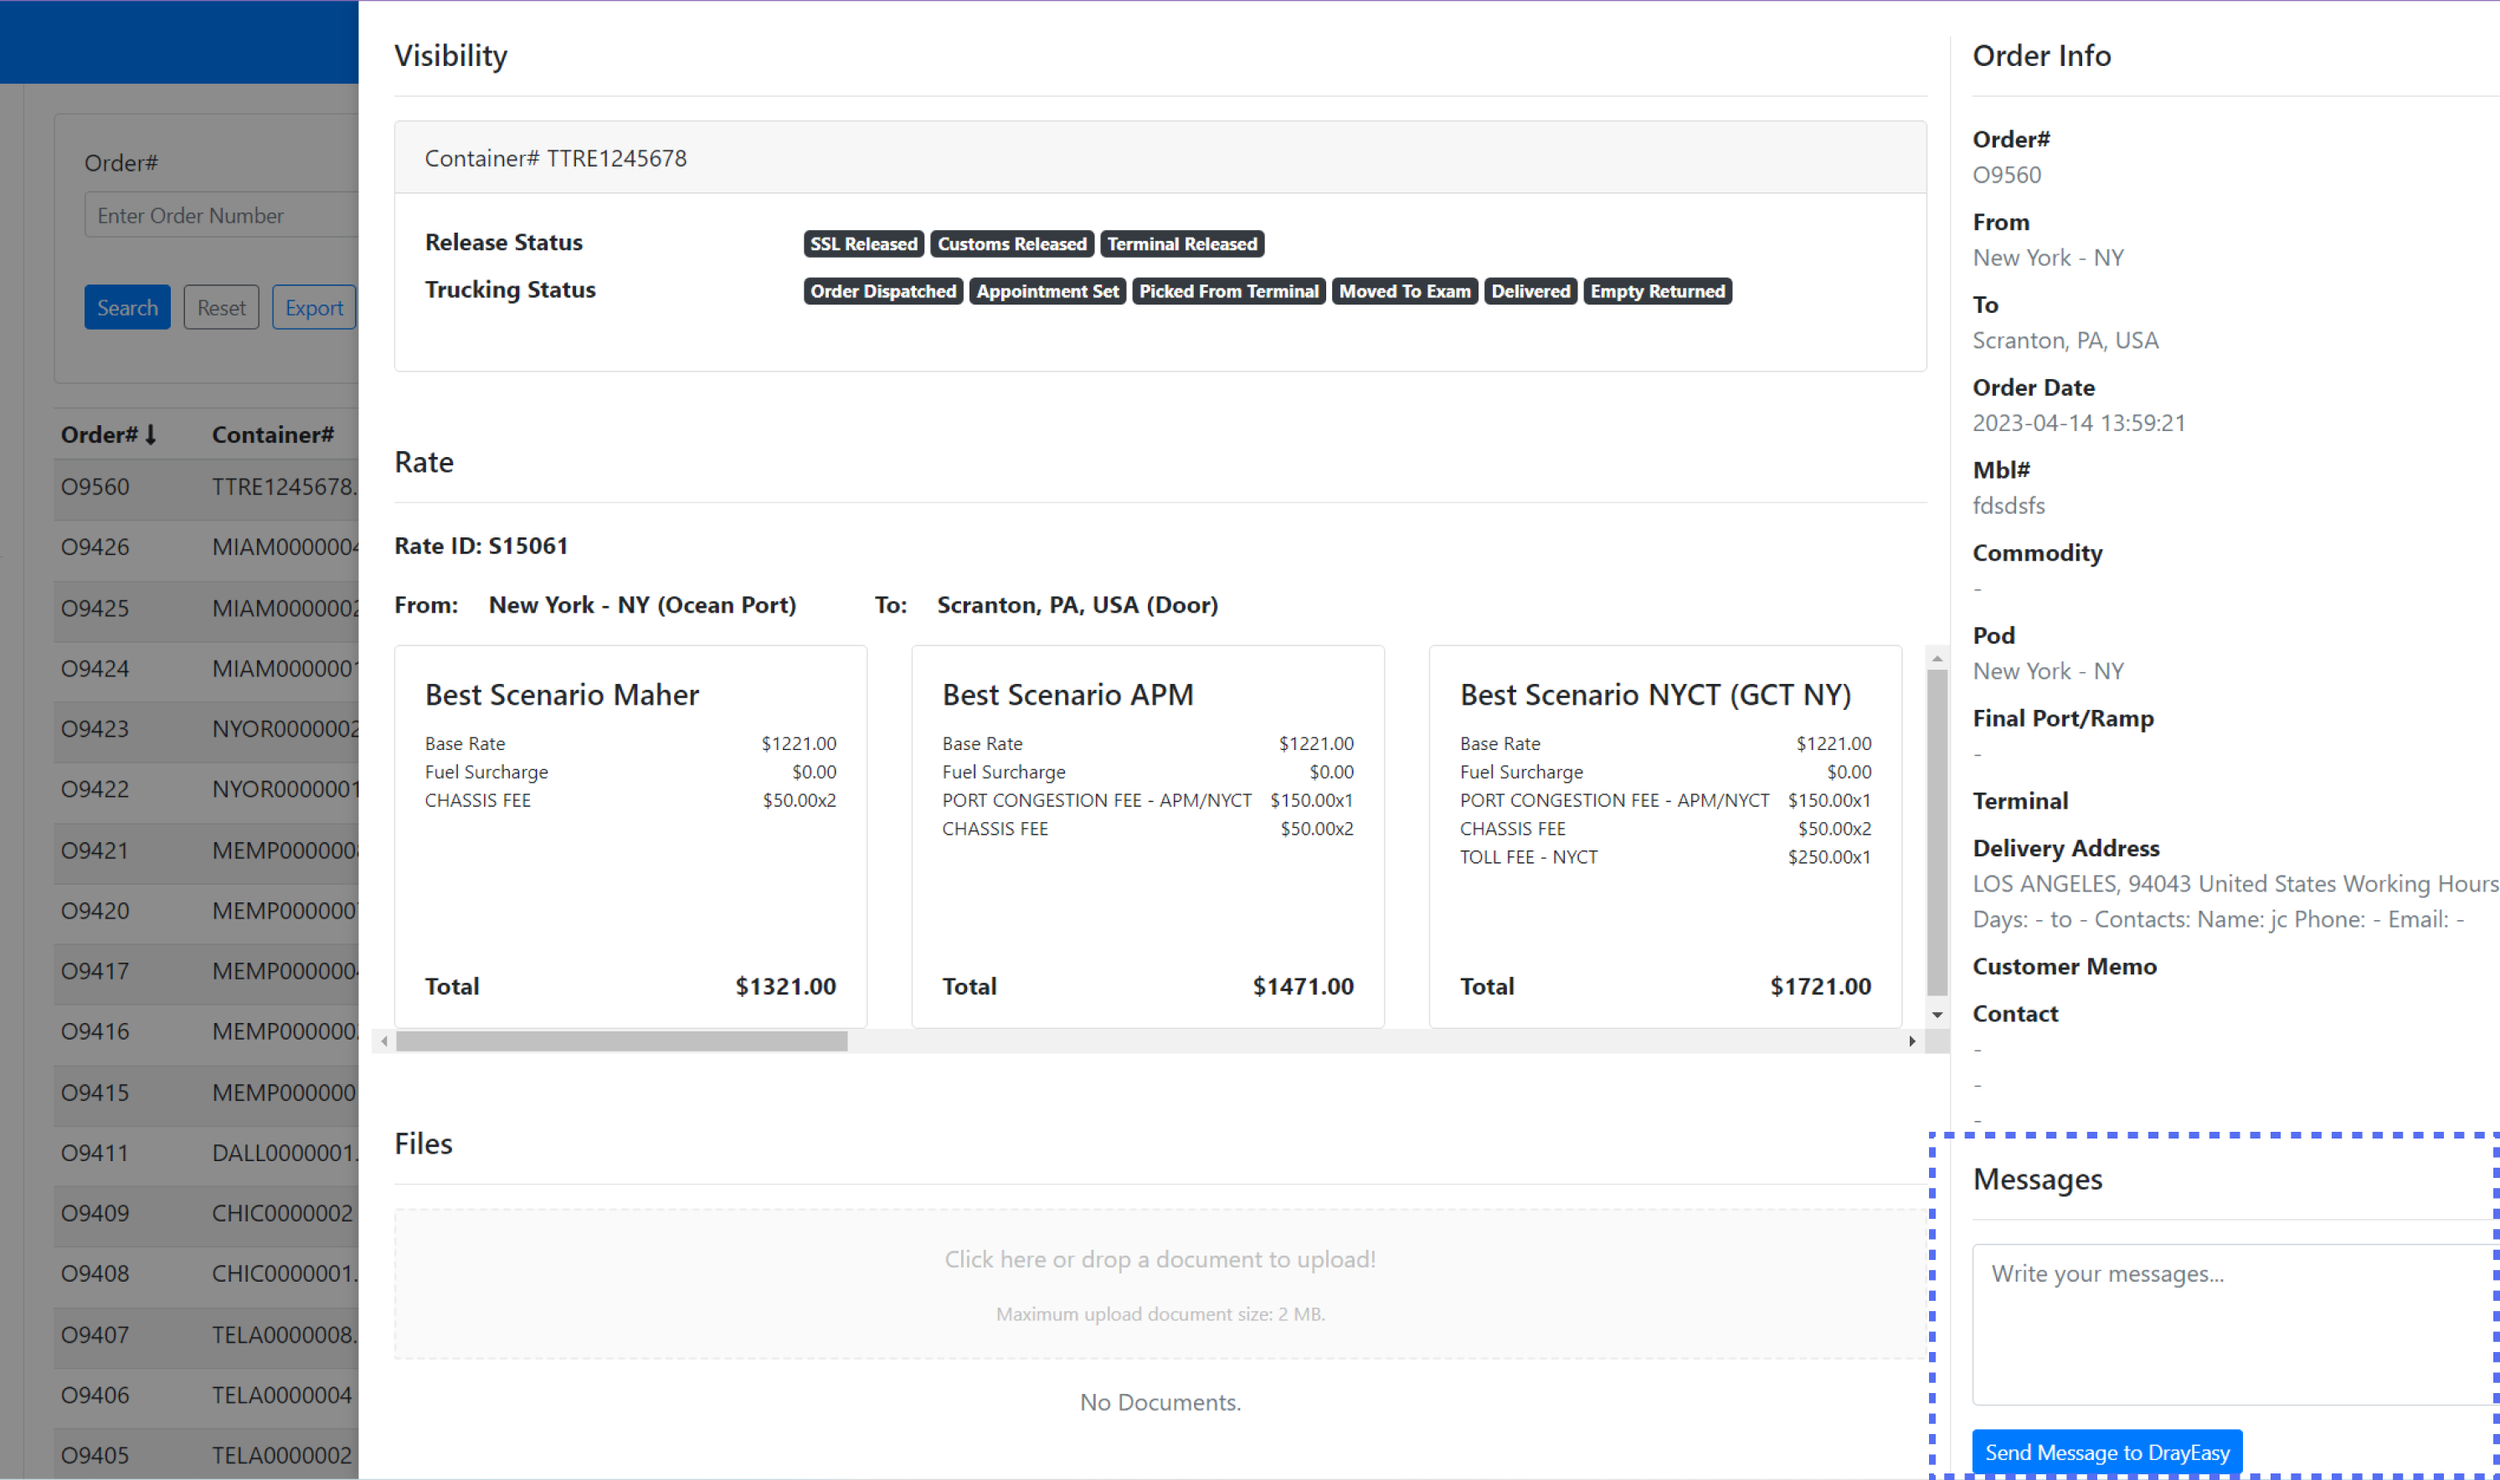
Task: Click the rate cards vertical scrollbar thumb
Action: [1937, 830]
